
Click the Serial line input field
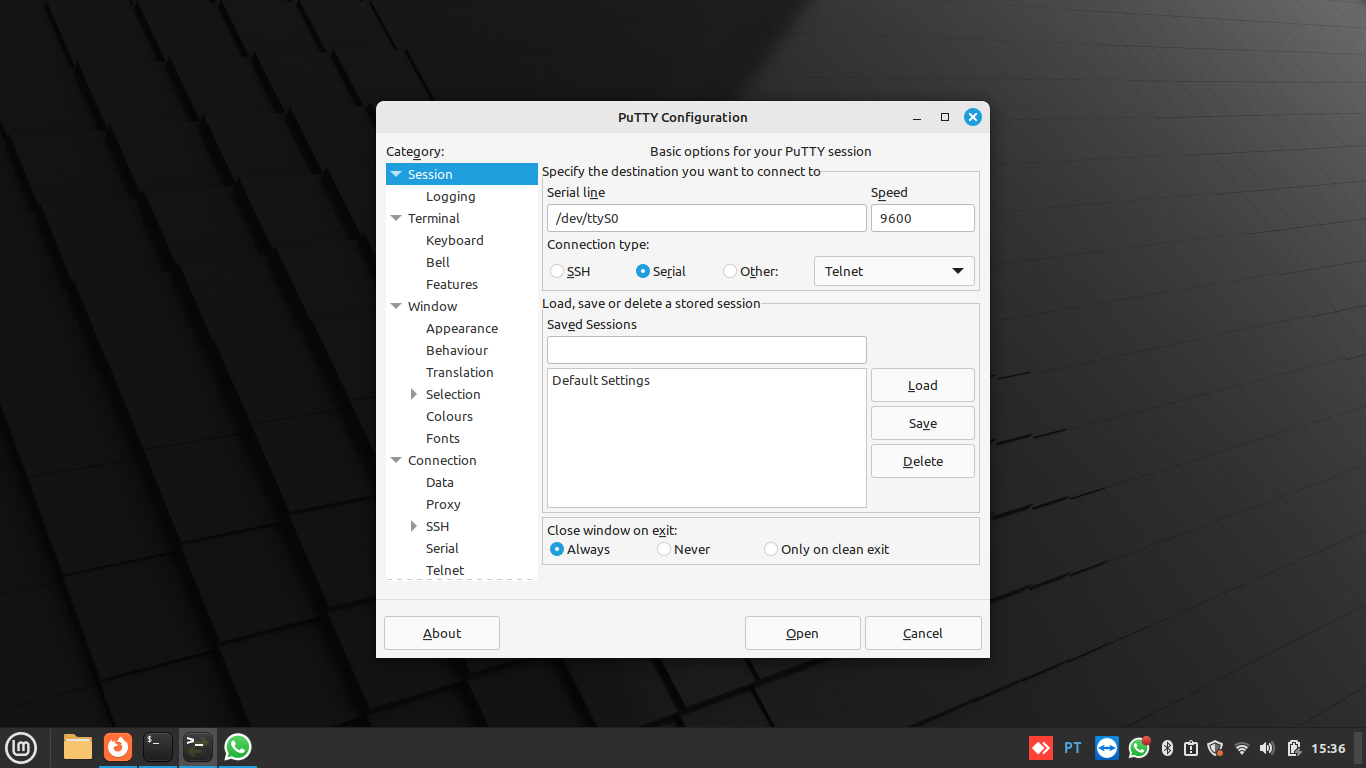[x=707, y=218]
